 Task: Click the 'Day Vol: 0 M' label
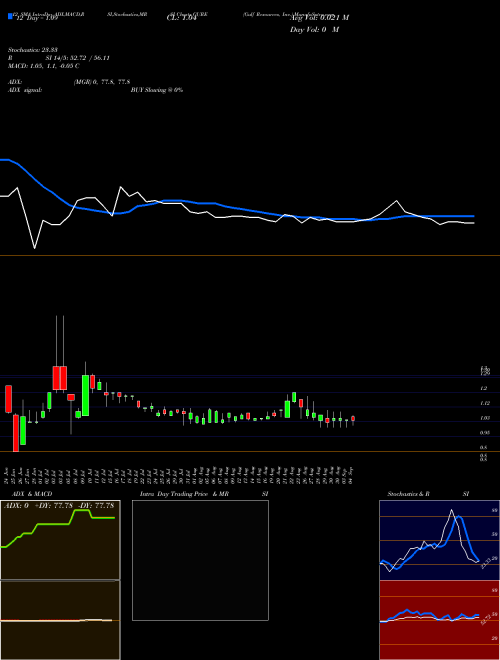coord(314,29)
